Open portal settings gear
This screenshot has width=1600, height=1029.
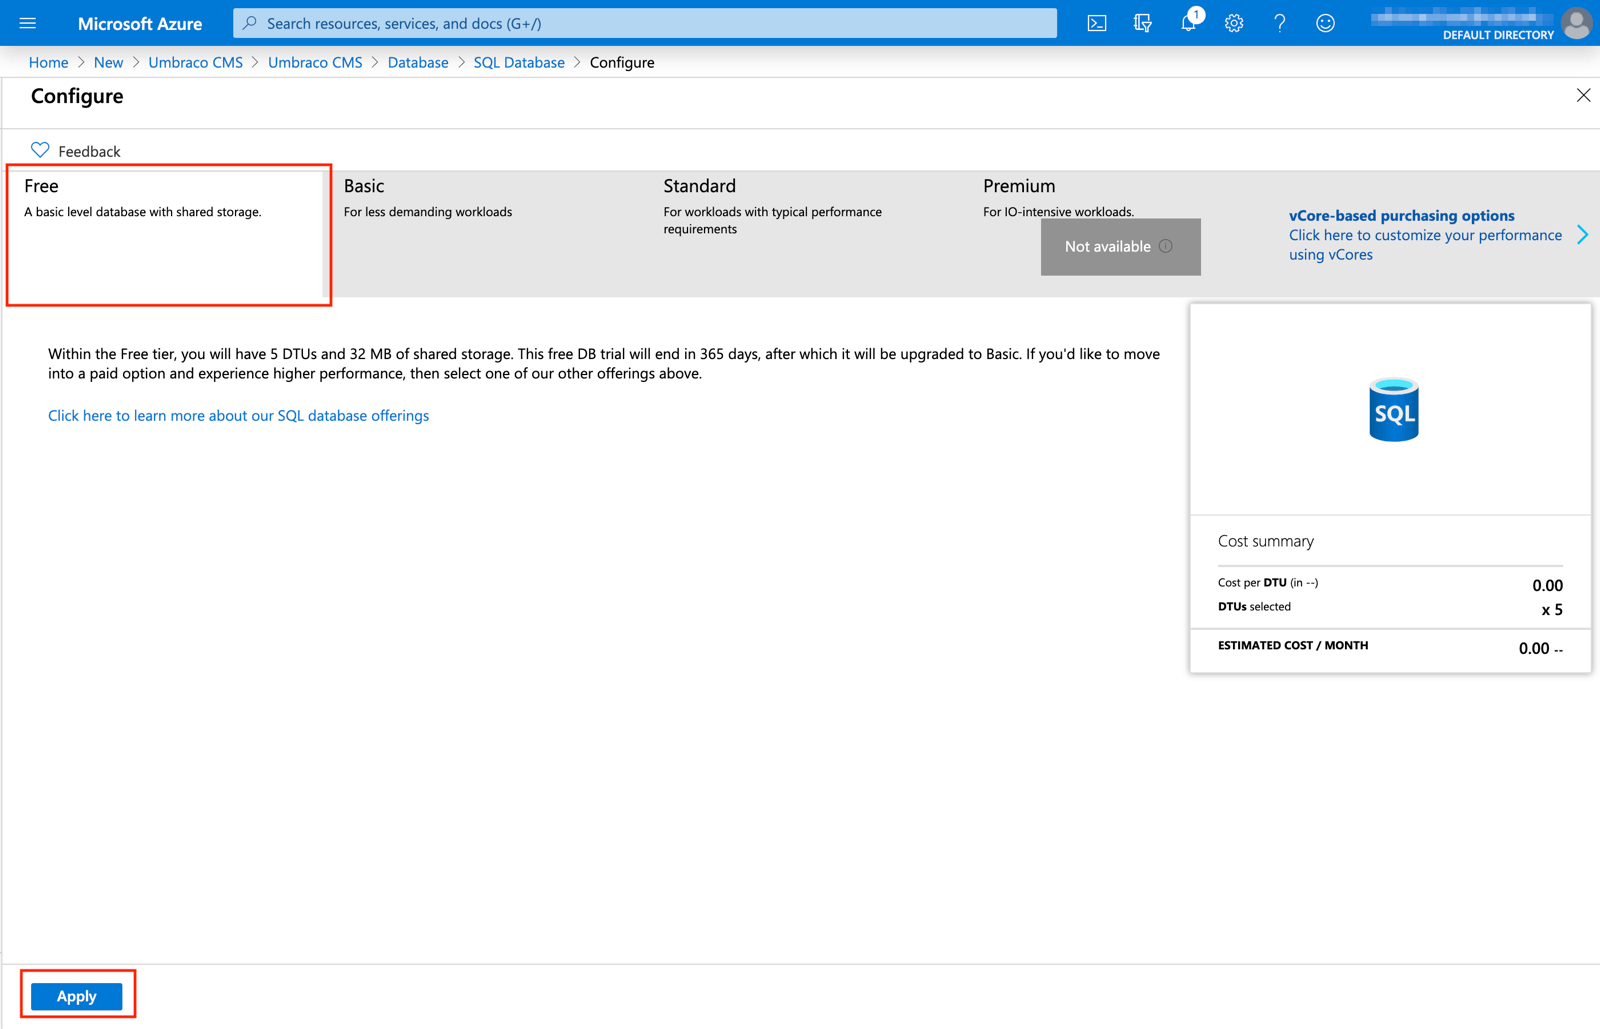coord(1234,23)
